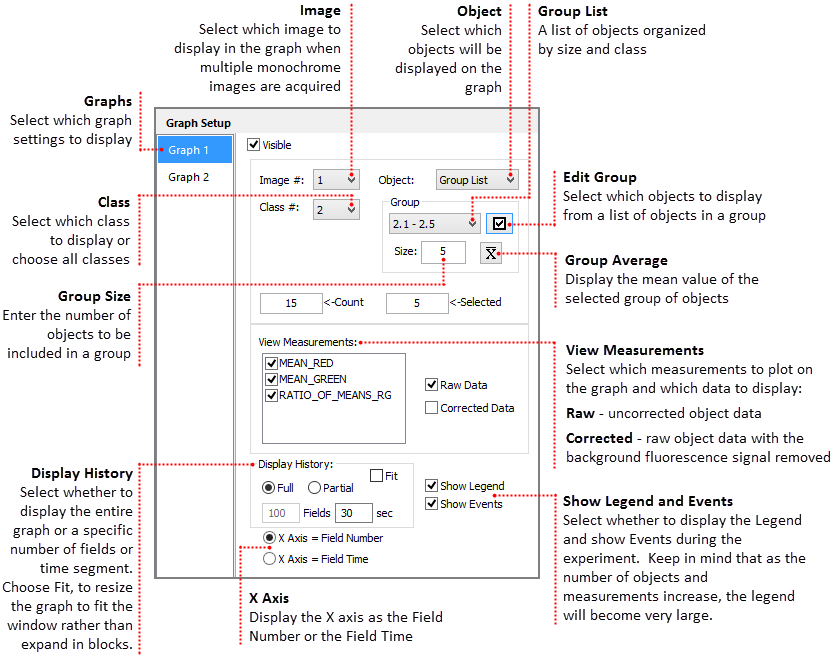The image size is (833, 656).
Task: Click the Size input field showing 5
Action: 442,252
